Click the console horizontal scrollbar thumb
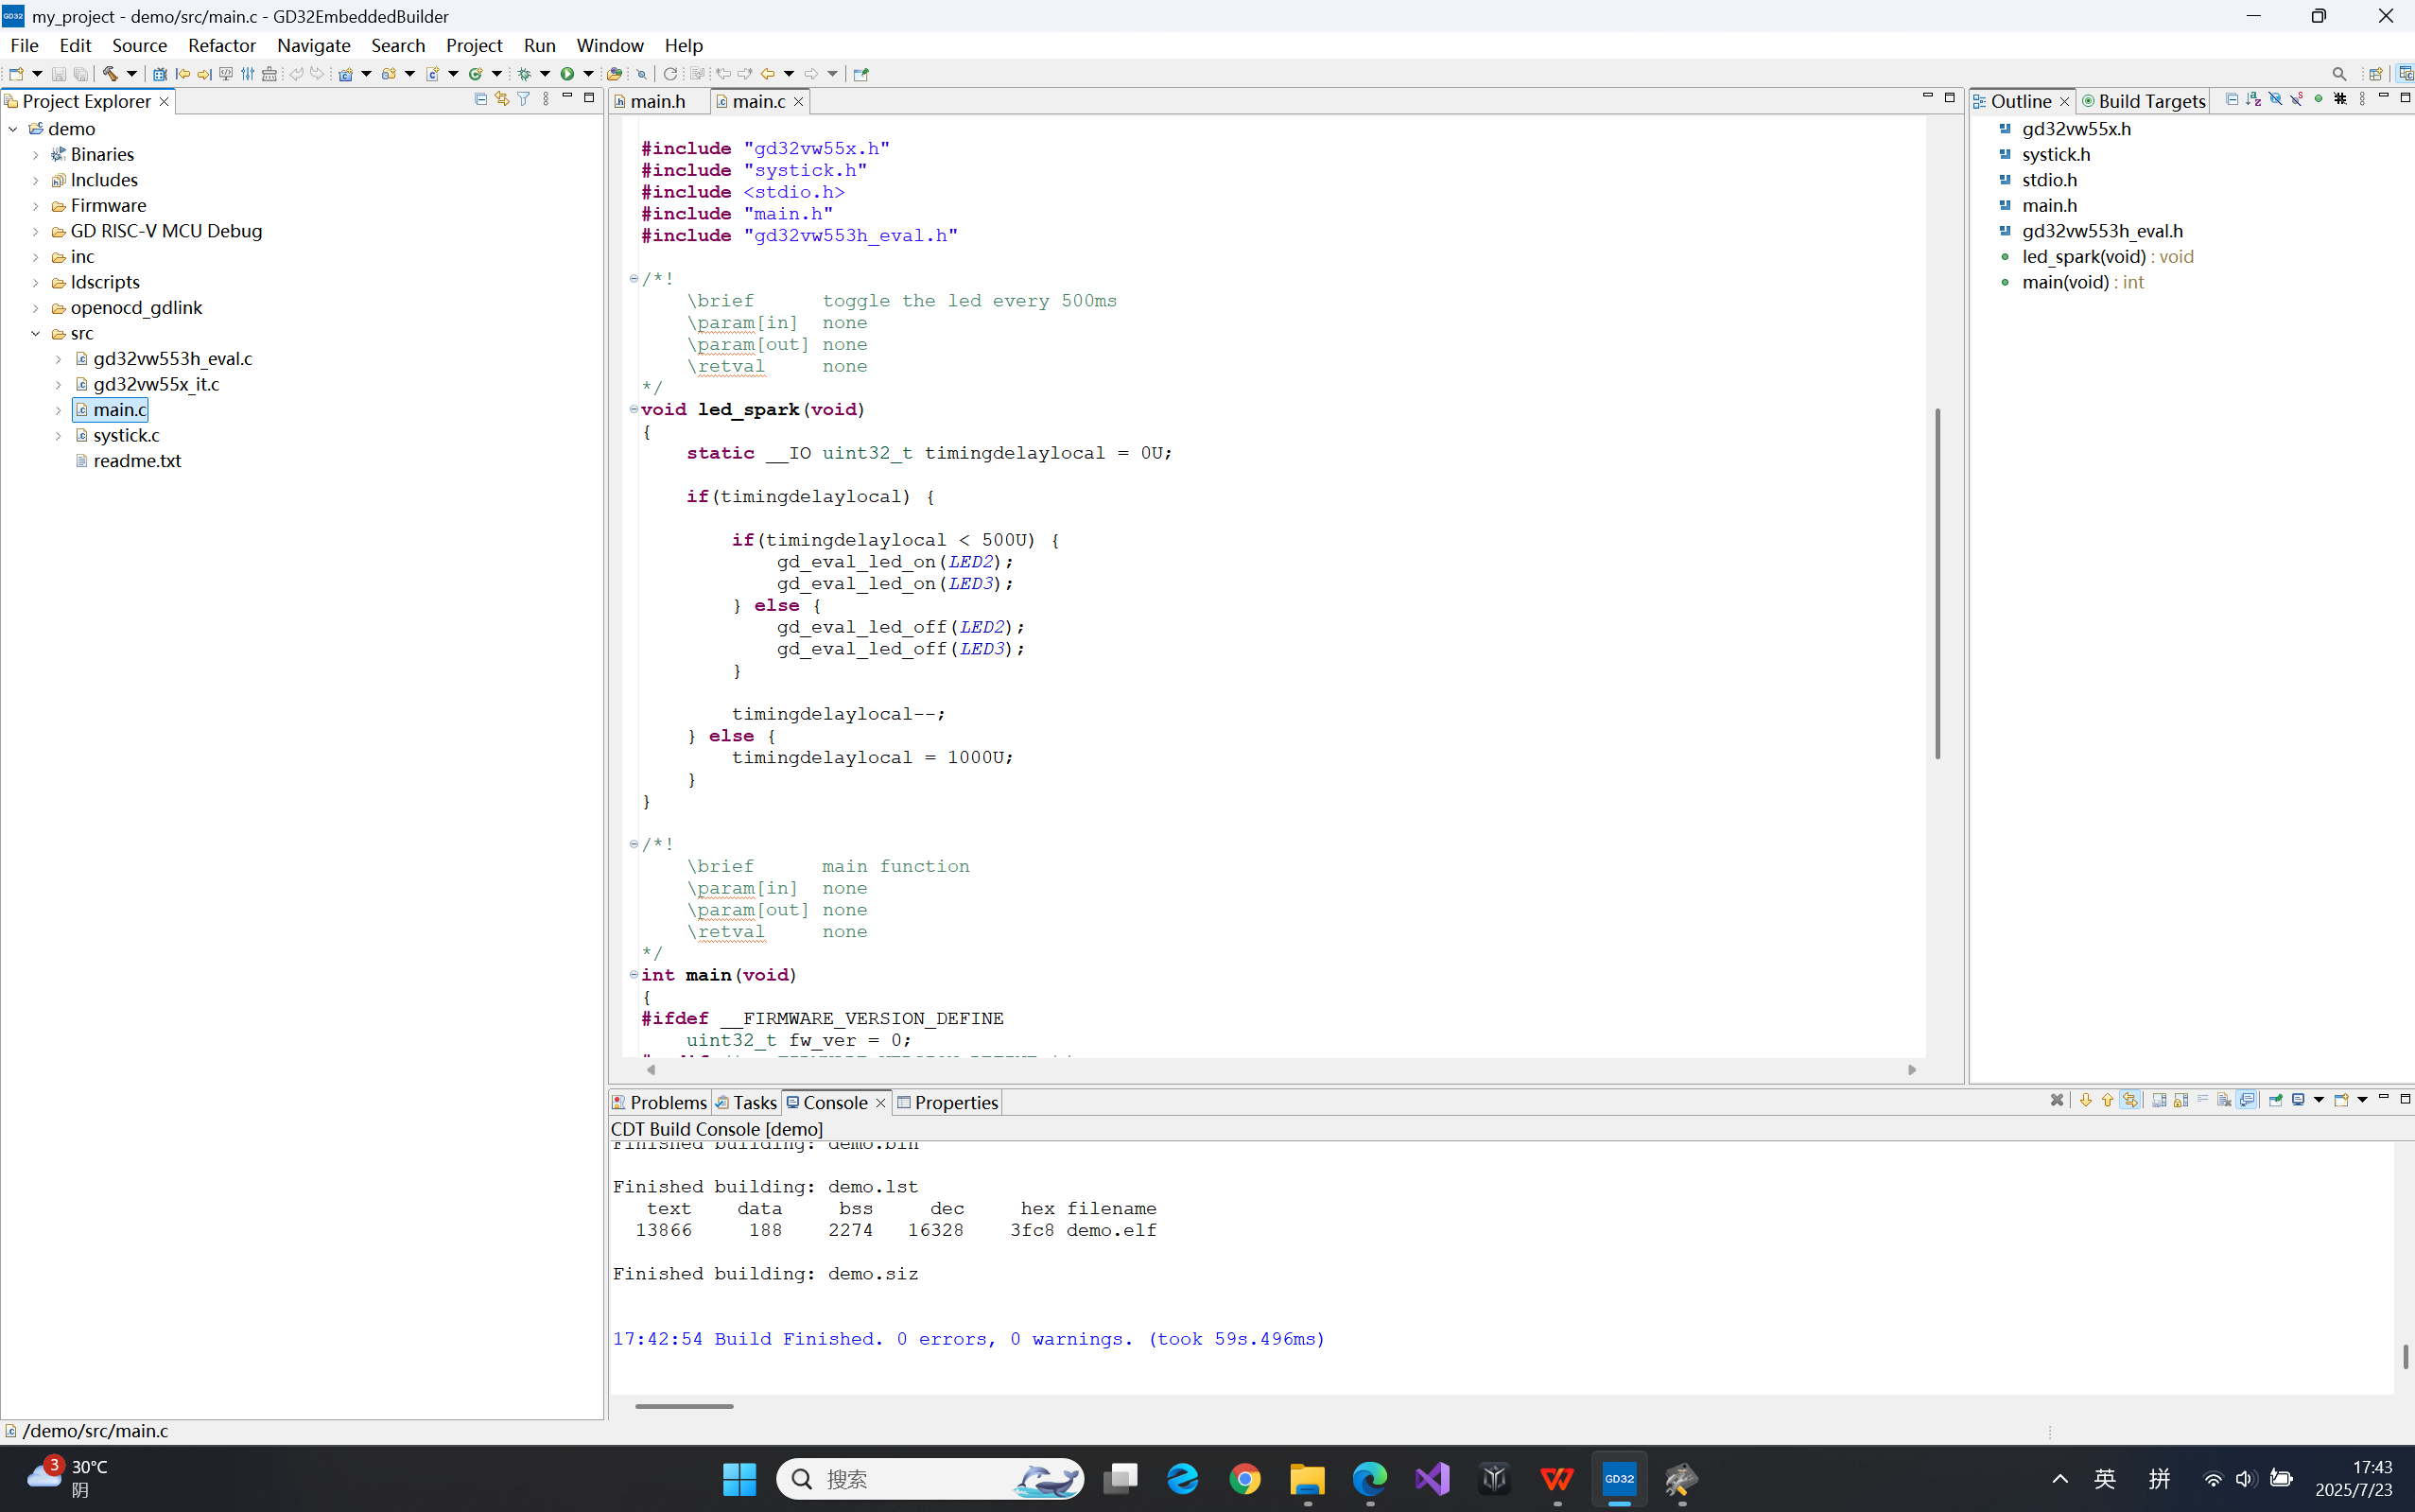 click(684, 1406)
